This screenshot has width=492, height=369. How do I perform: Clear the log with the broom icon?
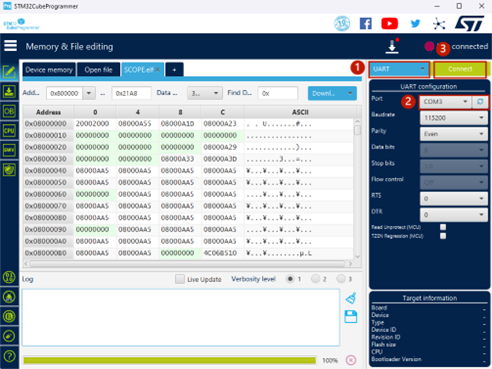351,298
